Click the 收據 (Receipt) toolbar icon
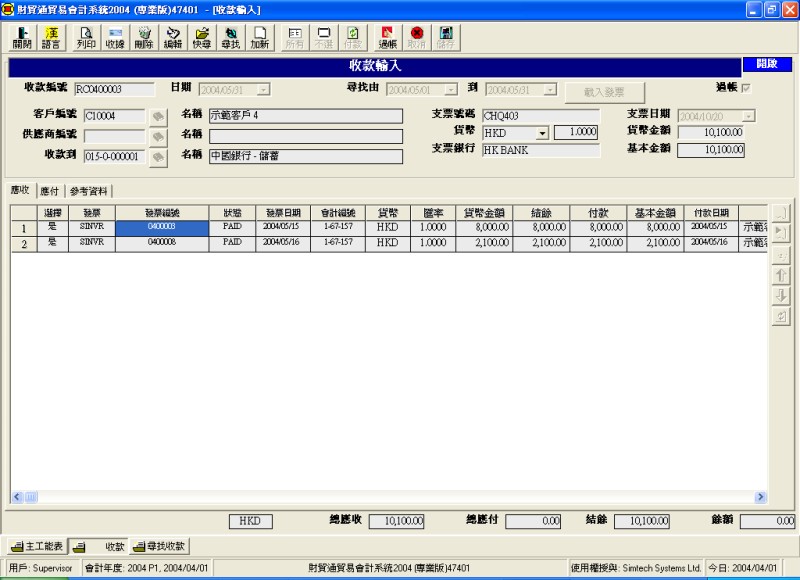 click(x=115, y=37)
